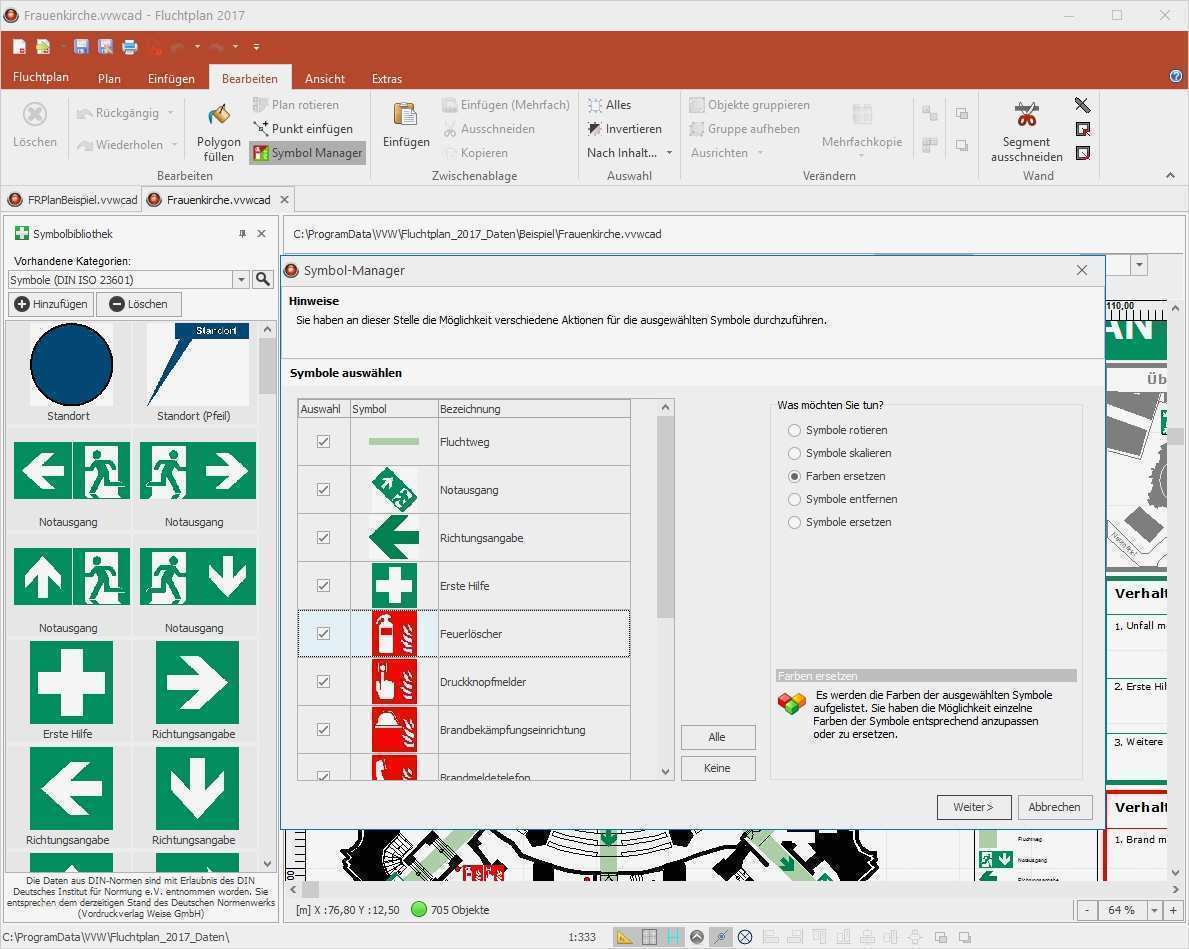Select the Standort blue circle symbol

tap(71, 364)
